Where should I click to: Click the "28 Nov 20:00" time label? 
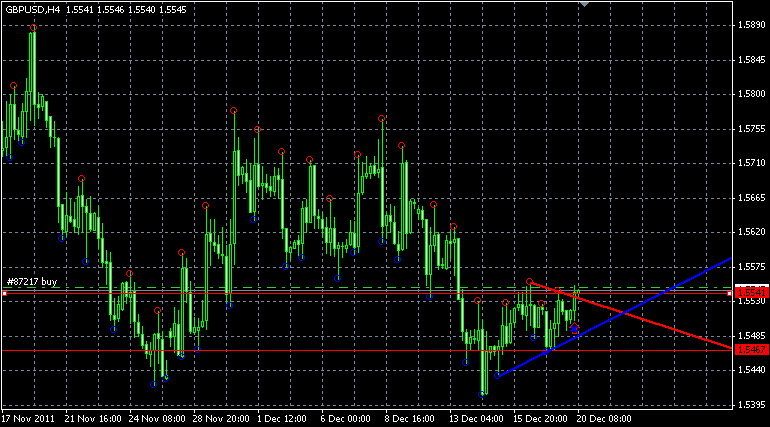tap(221, 419)
